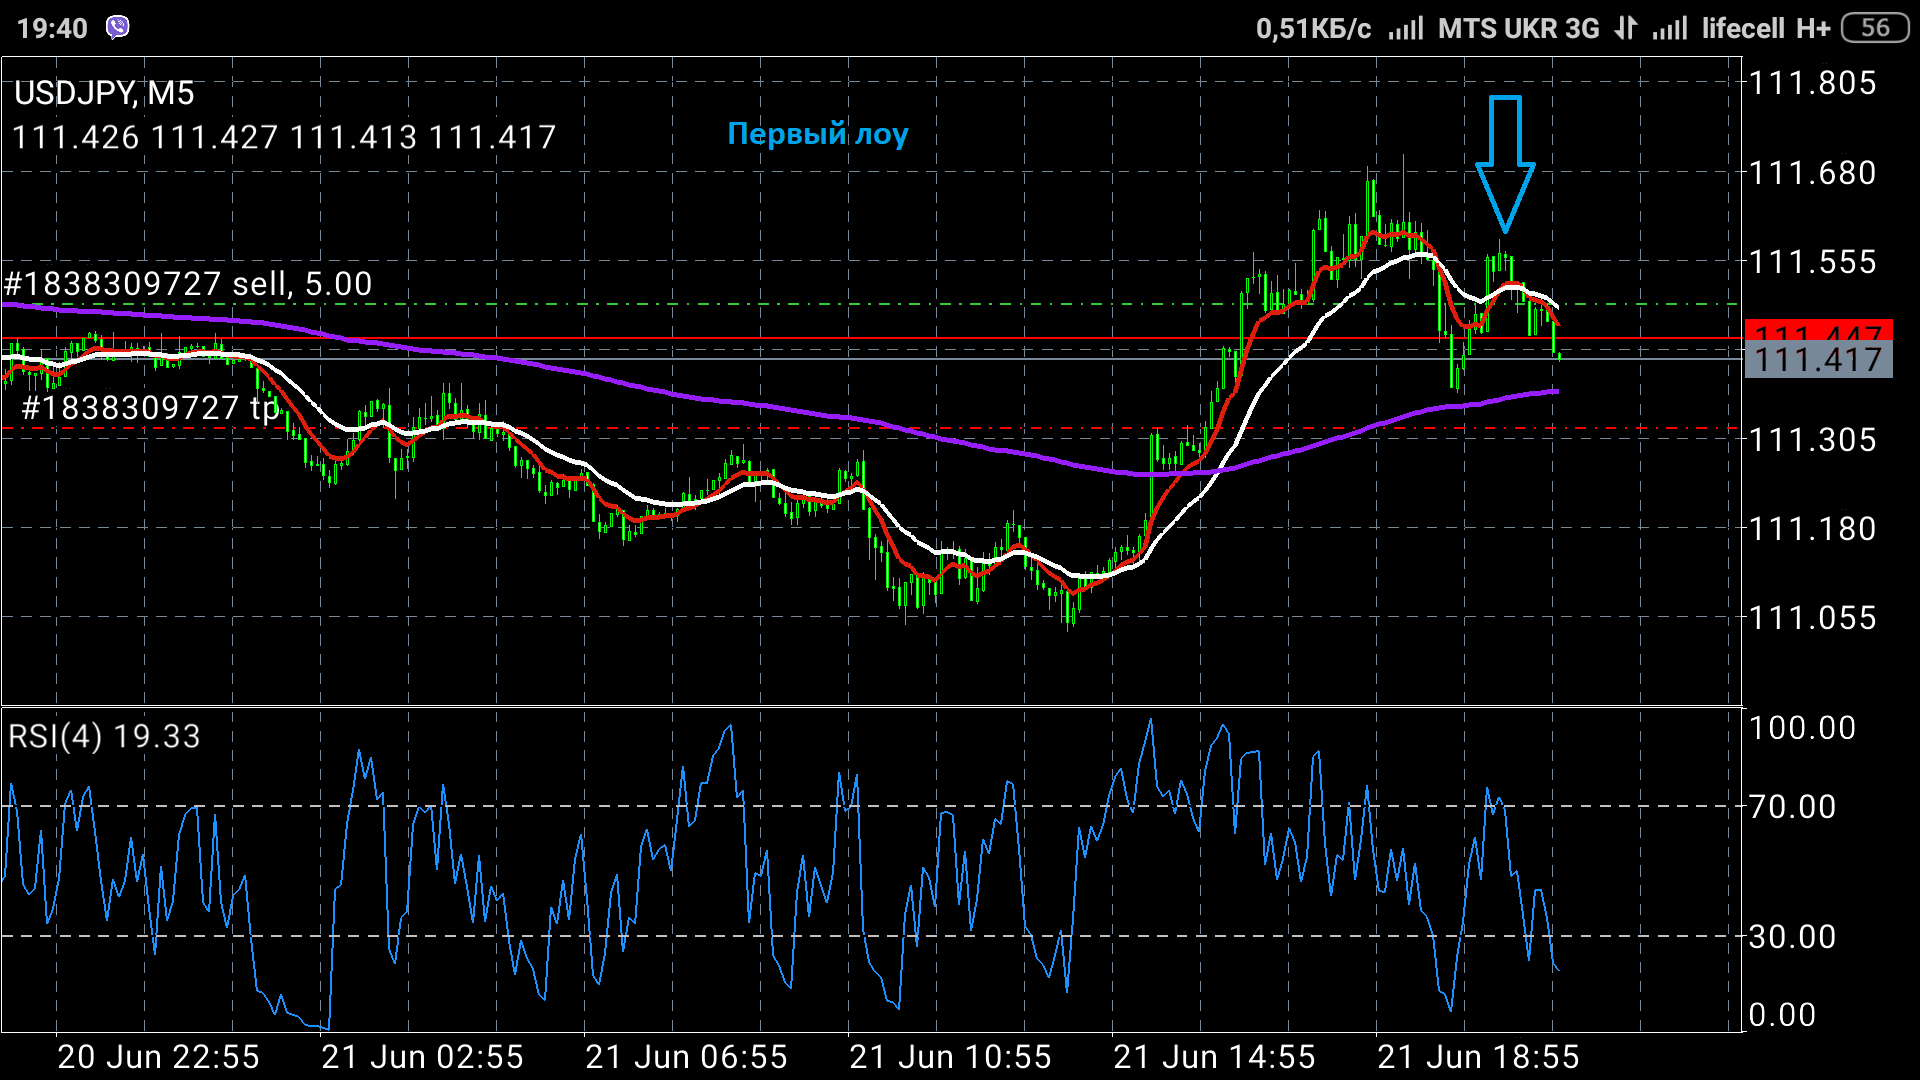Tap the 21 Jun 14:55 time label

click(1214, 1057)
